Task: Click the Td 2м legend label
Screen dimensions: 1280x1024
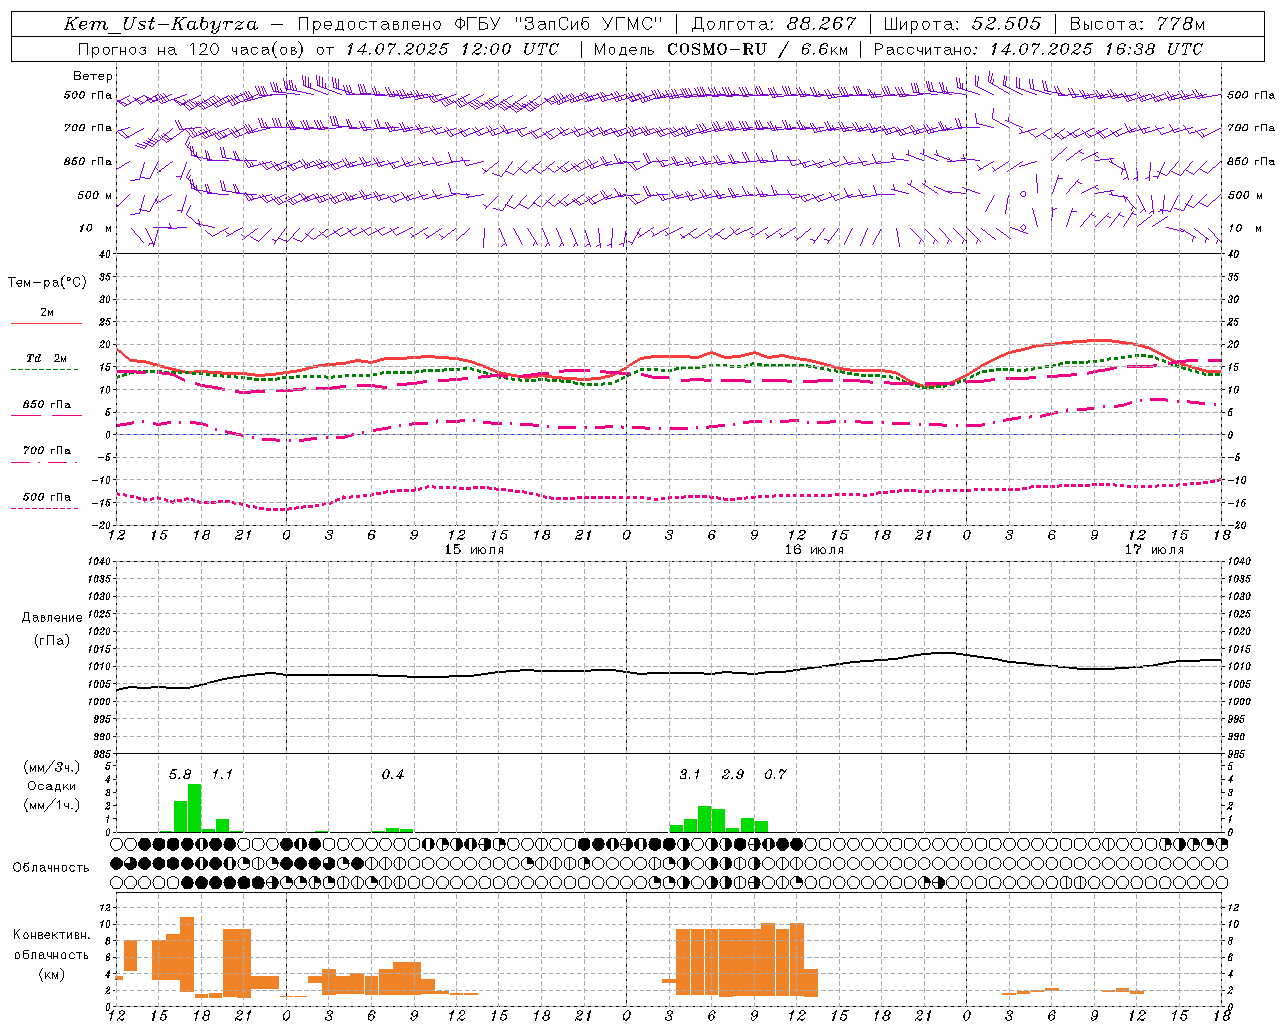Action: [x=46, y=358]
